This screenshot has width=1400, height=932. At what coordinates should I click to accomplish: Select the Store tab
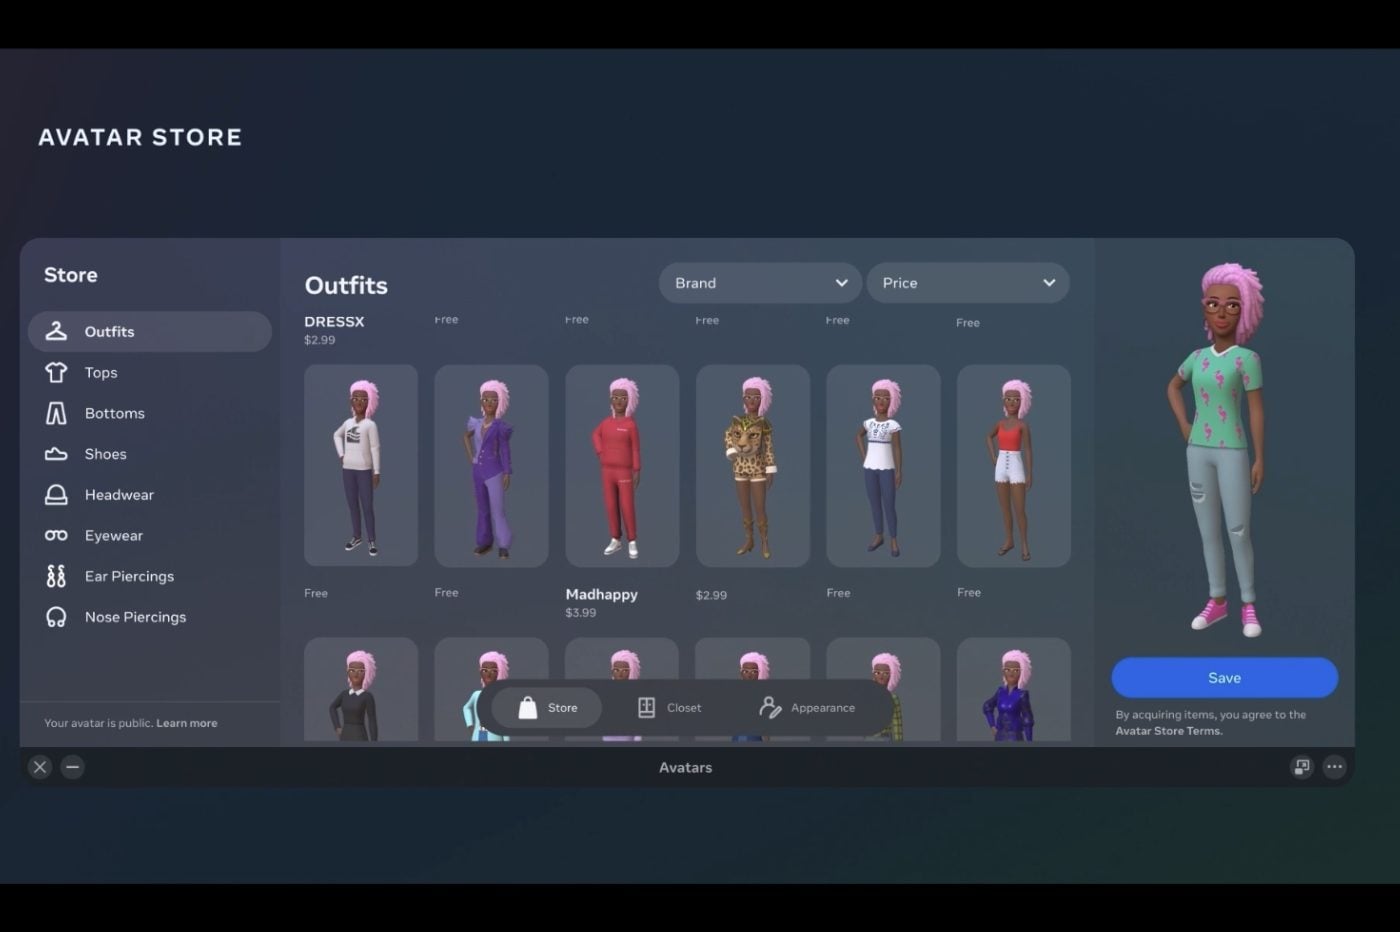(547, 708)
